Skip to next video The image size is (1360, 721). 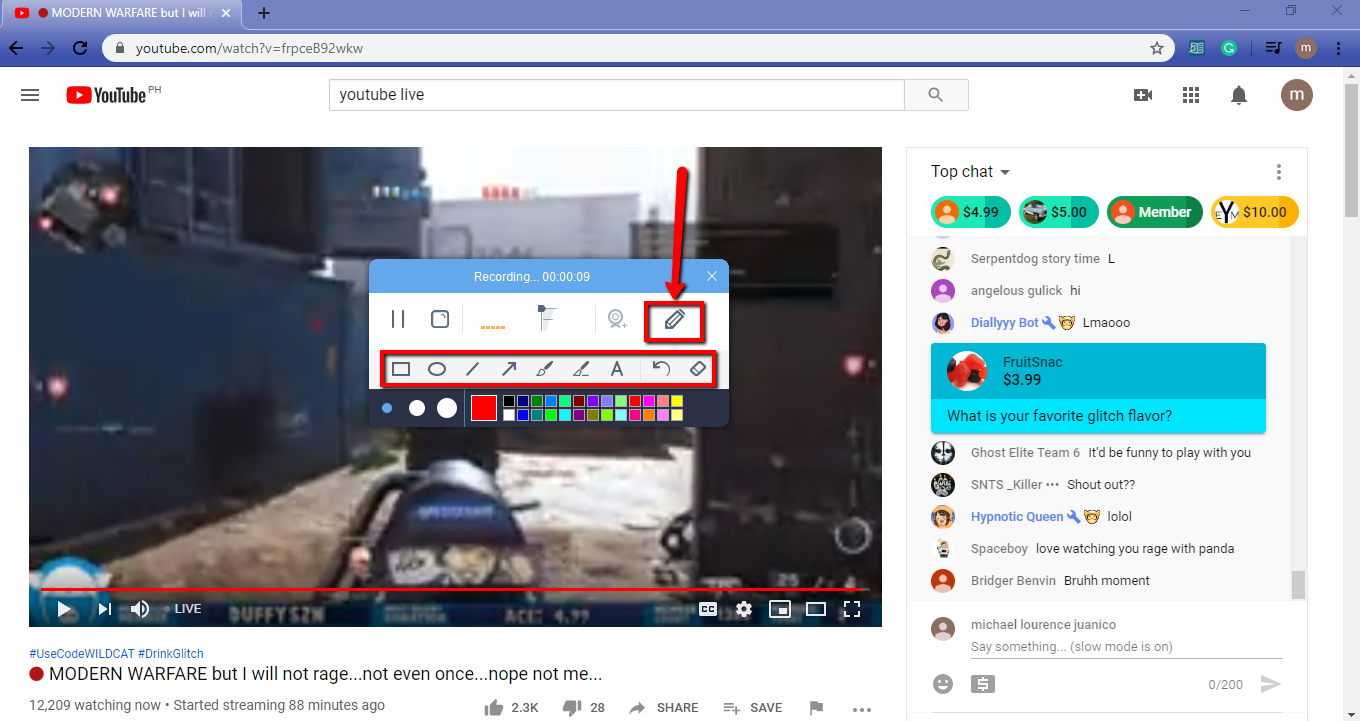pos(105,608)
